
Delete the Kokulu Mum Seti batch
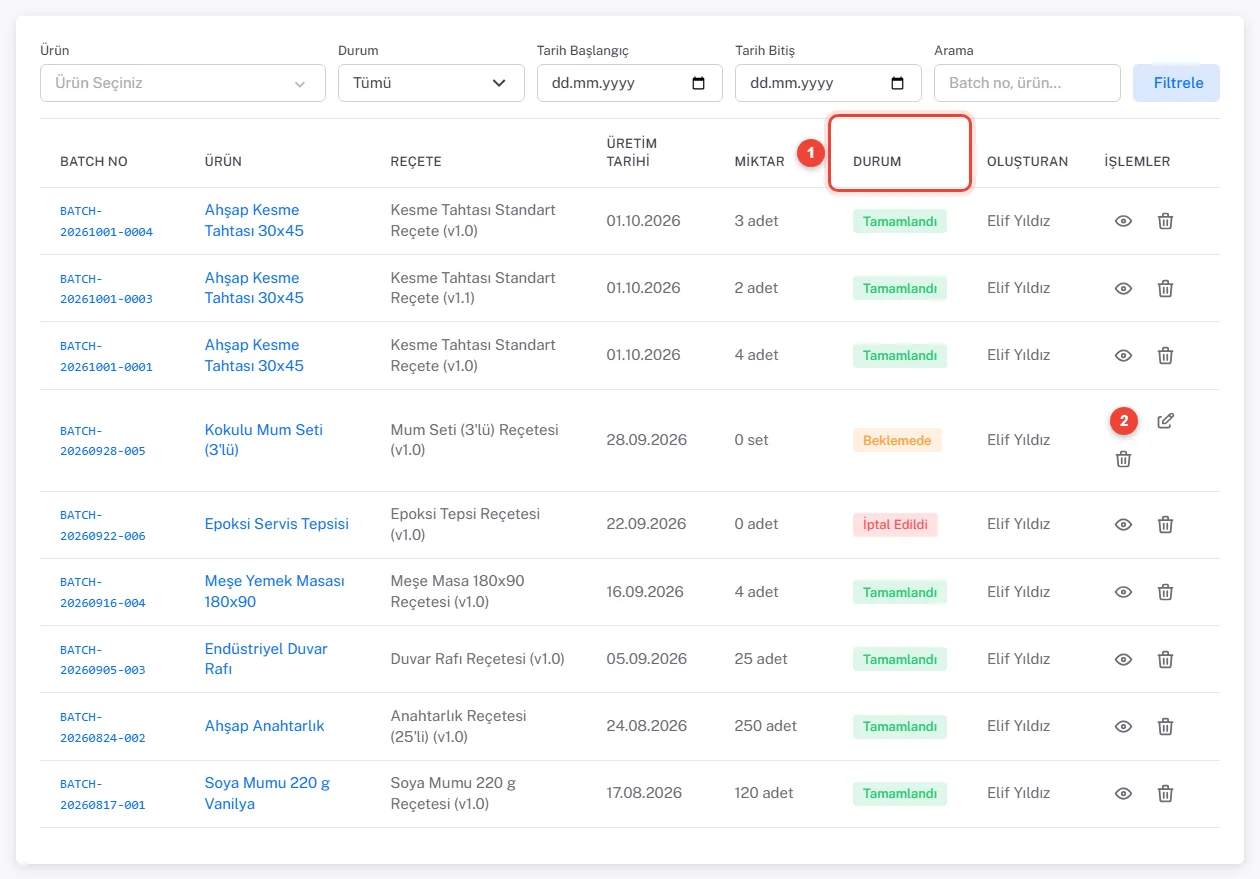(x=1123, y=459)
